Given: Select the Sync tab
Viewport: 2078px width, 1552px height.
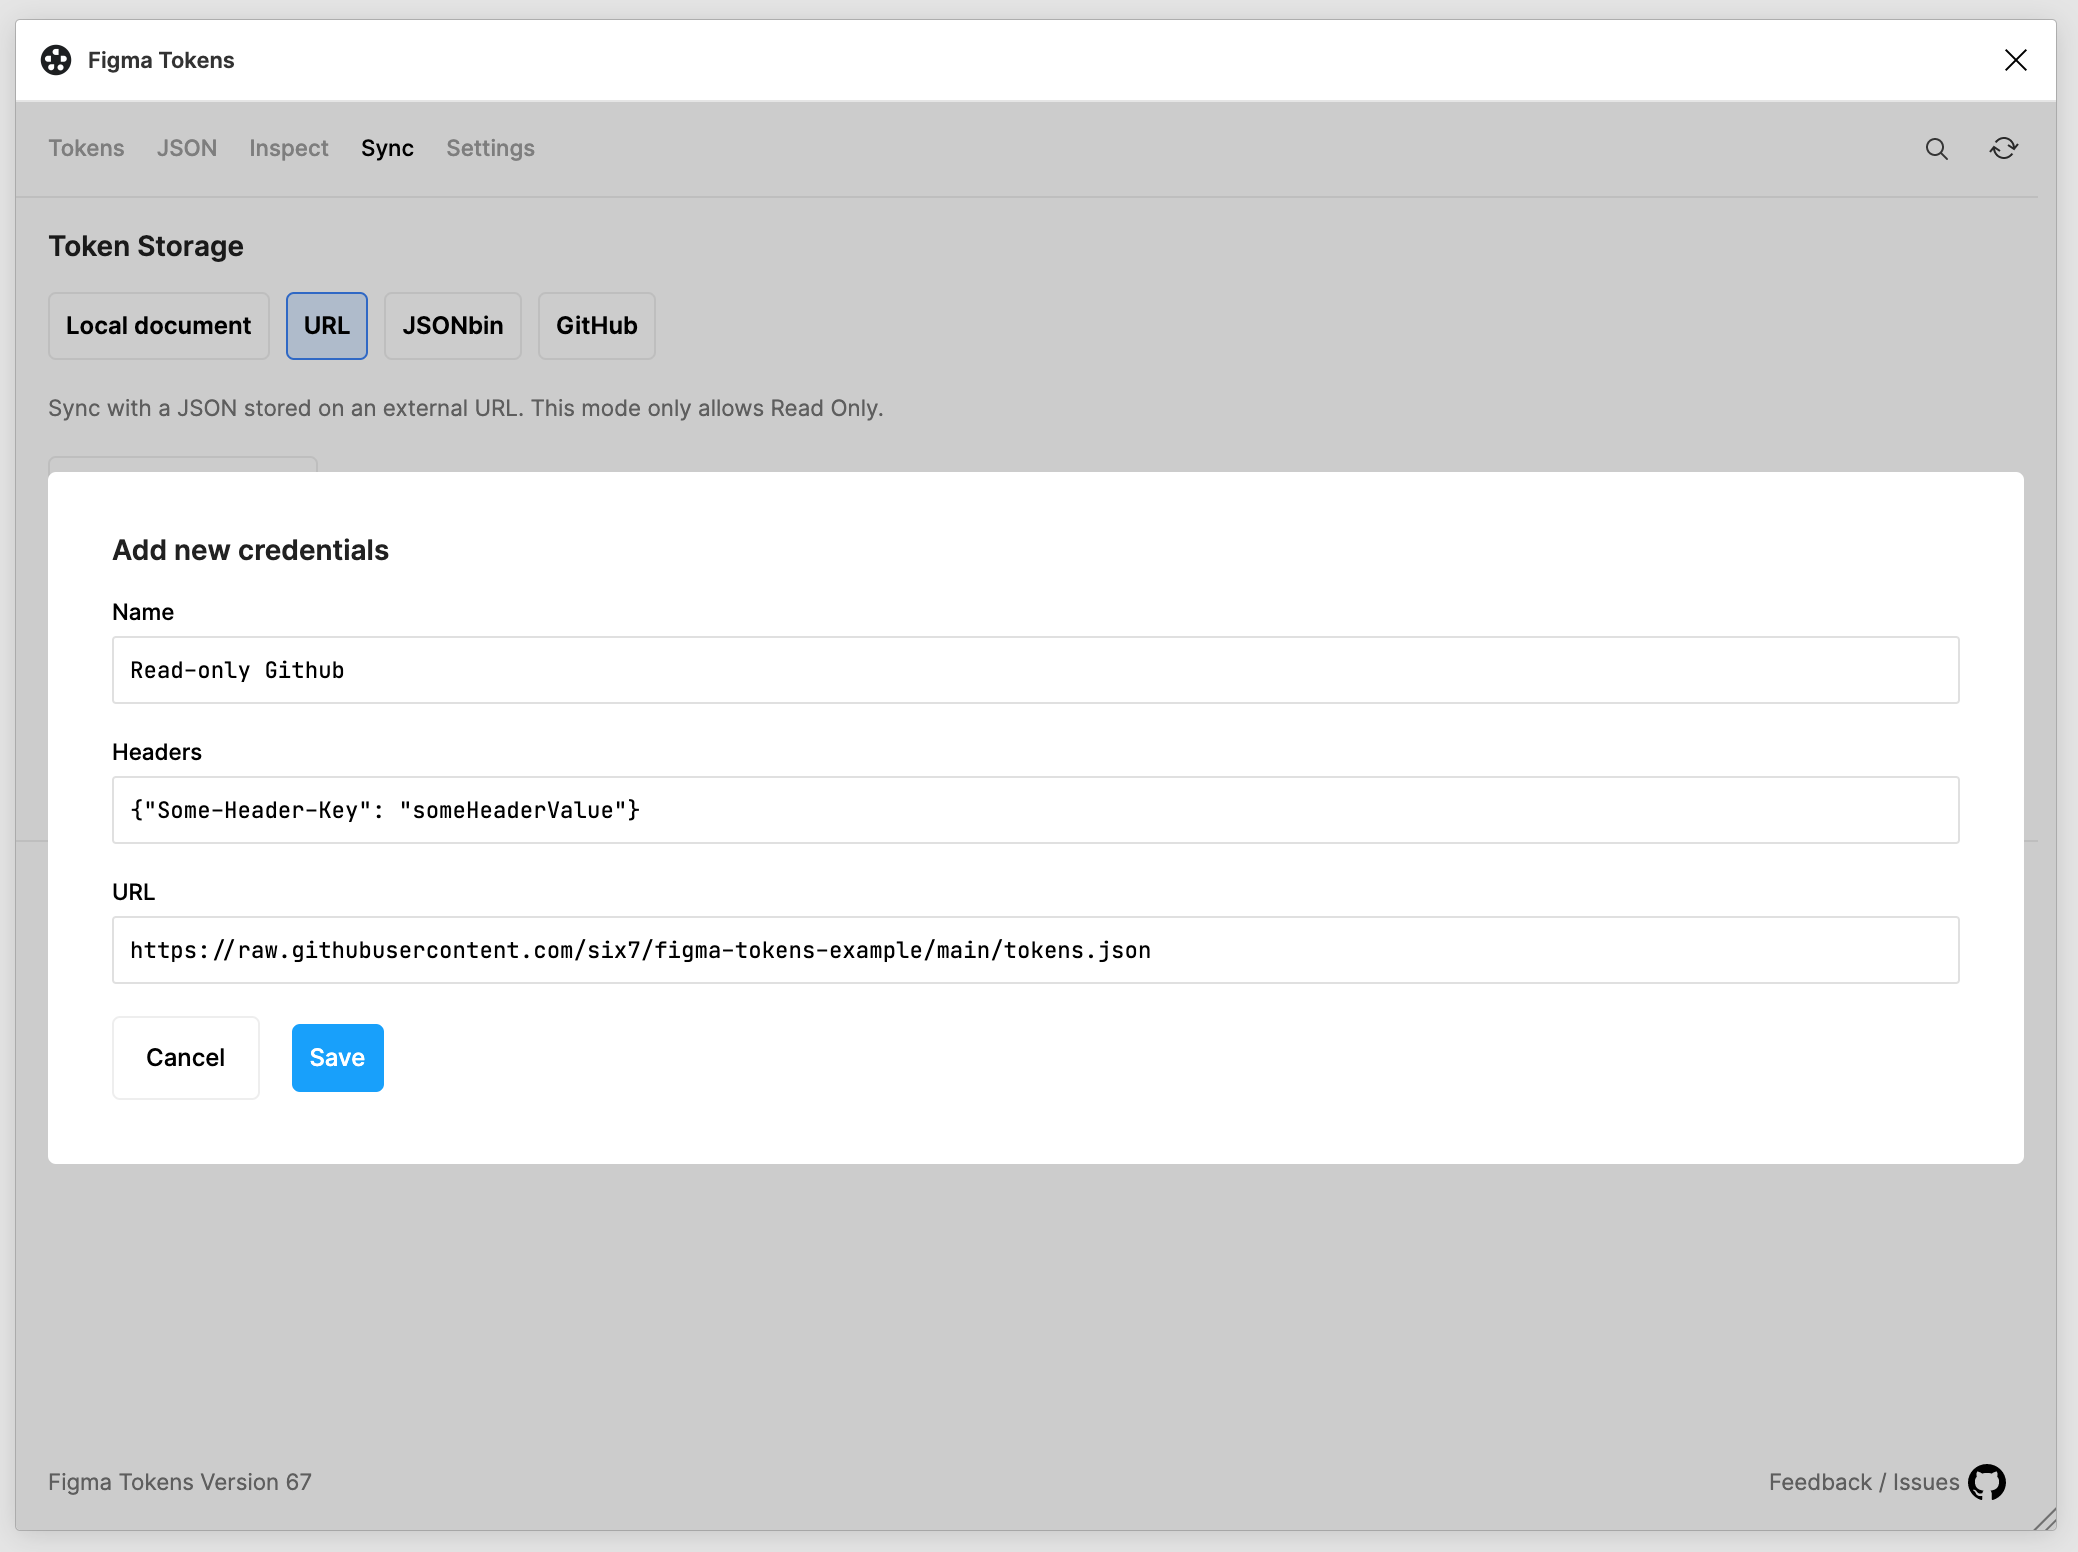Looking at the screenshot, I should 387,148.
